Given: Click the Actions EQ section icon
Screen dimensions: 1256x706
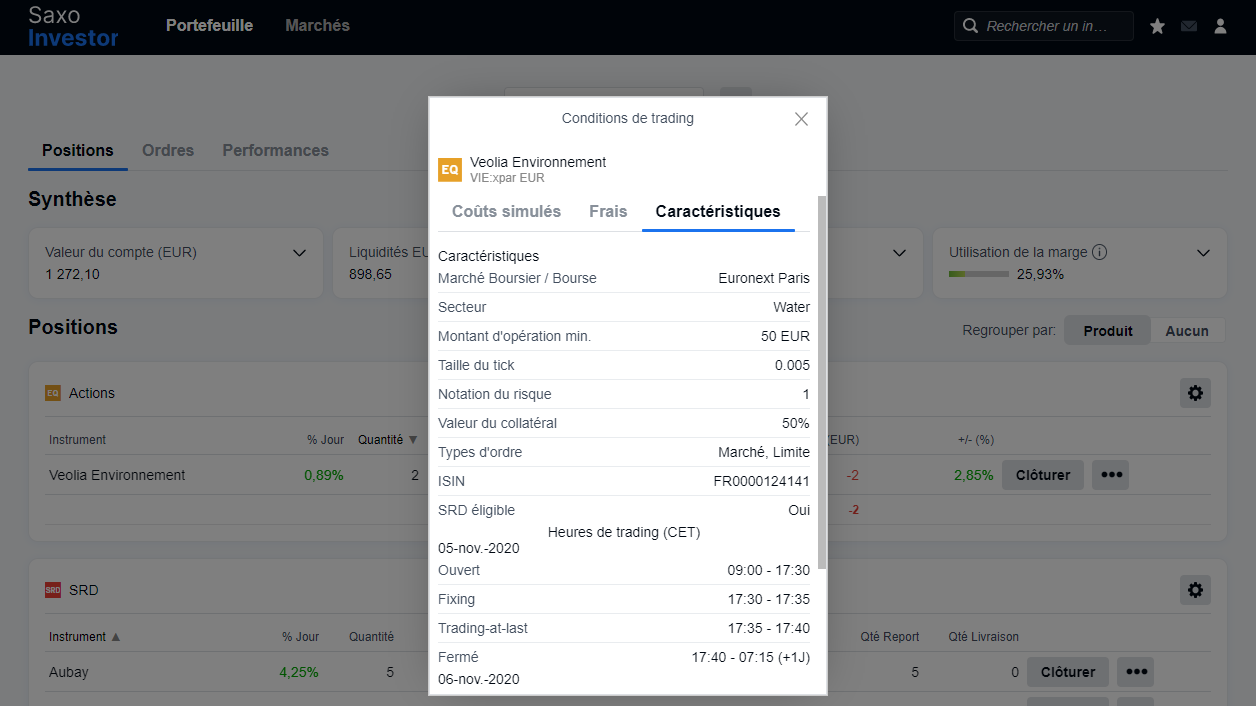Looking at the screenshot, I should pos(53,393).
